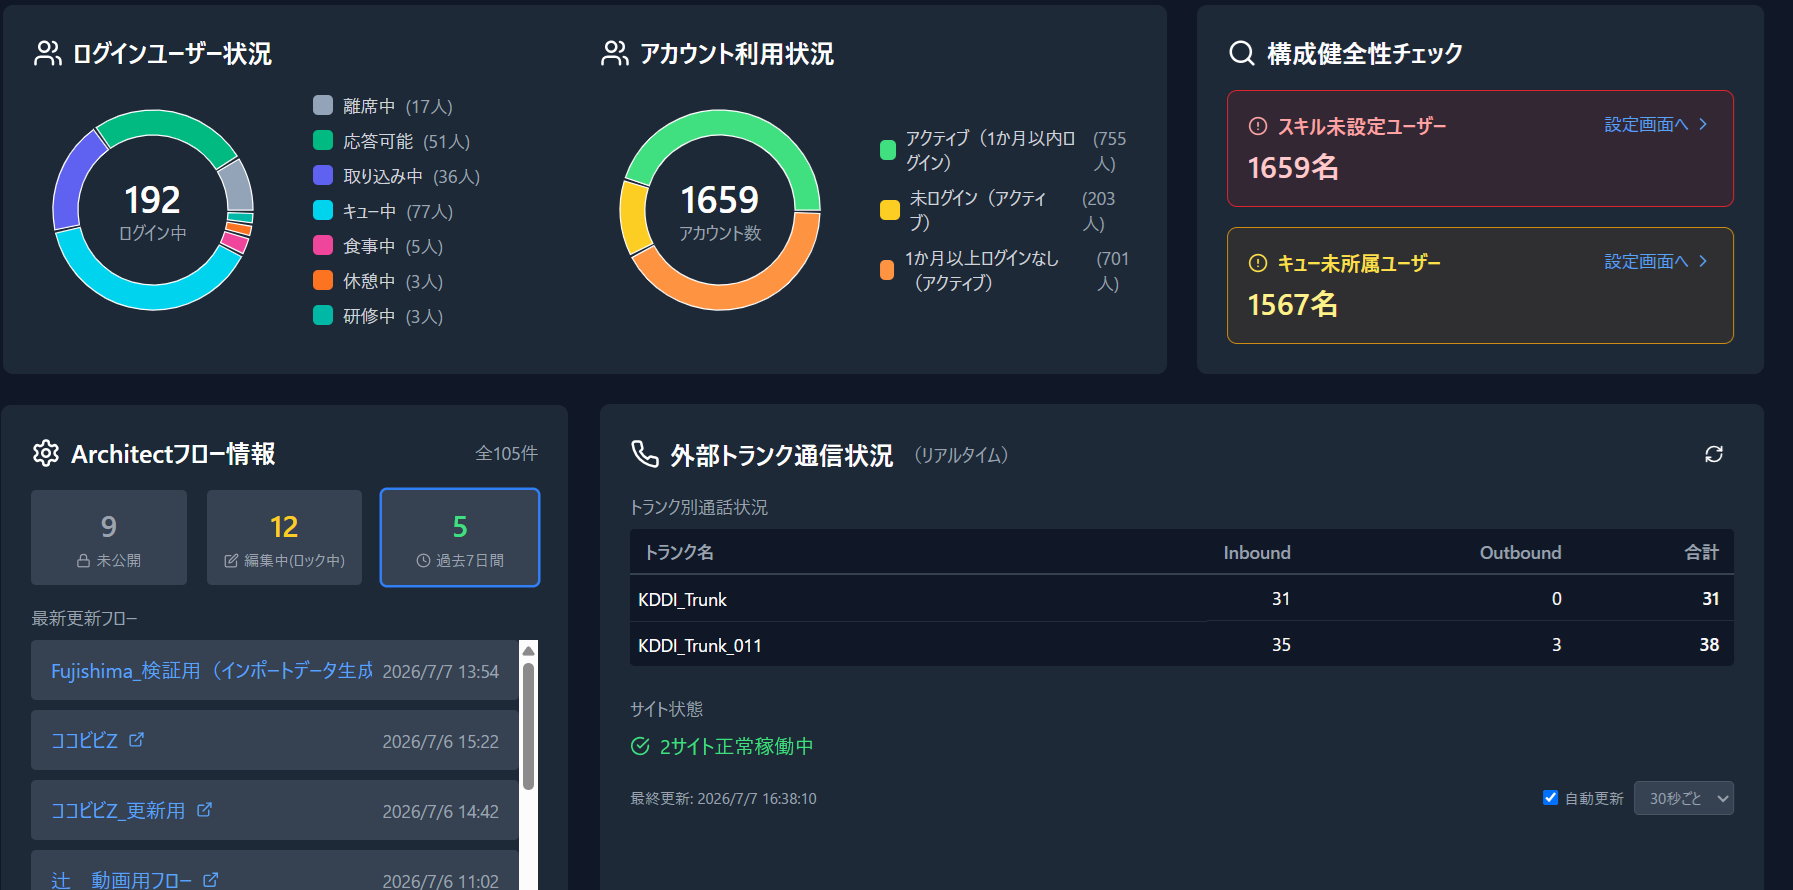Click the 2サイト正常稼働中 status text

(x=737, y=746)
